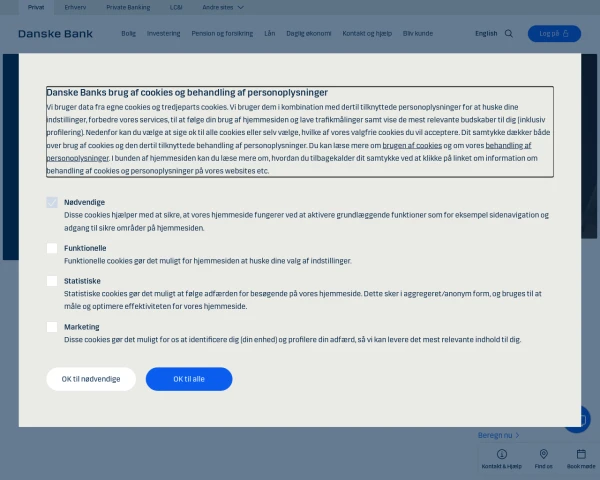Toggle the Nødvendige cookies checkbox
The width and height of the screenshot is (600, 480).
52,202
